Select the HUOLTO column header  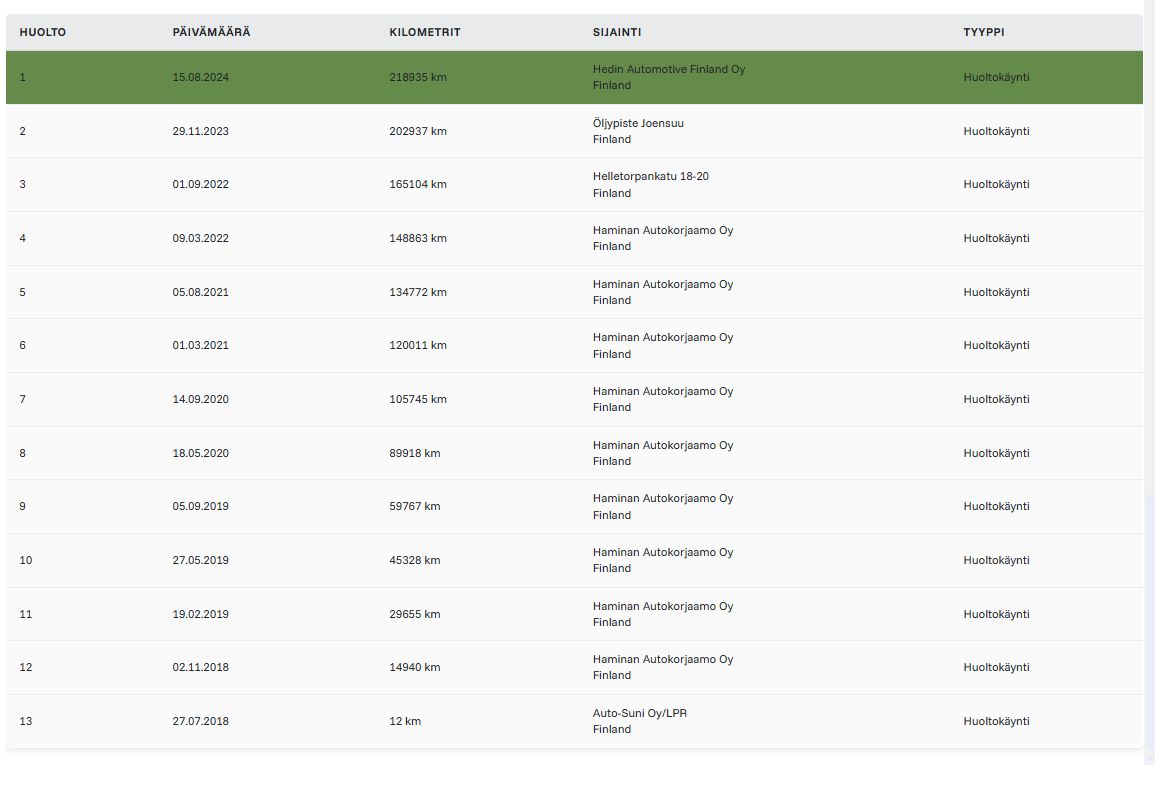(43, 32)
